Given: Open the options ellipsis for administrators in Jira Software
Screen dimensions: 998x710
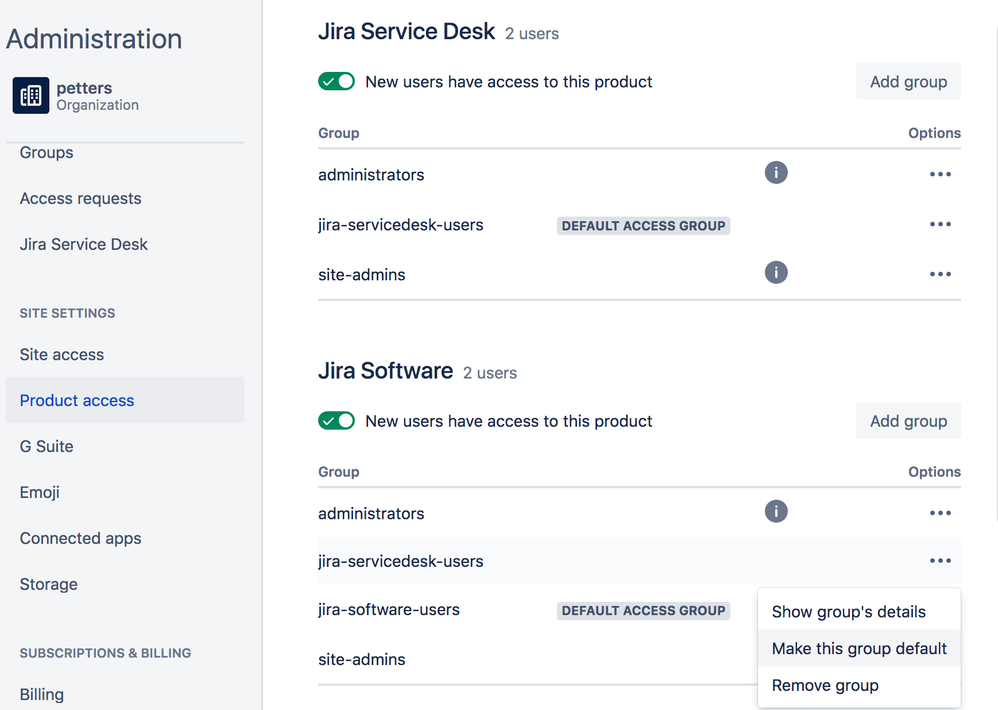Looking at the screenshot, I should pyautogui.click(x=940, y=512).
